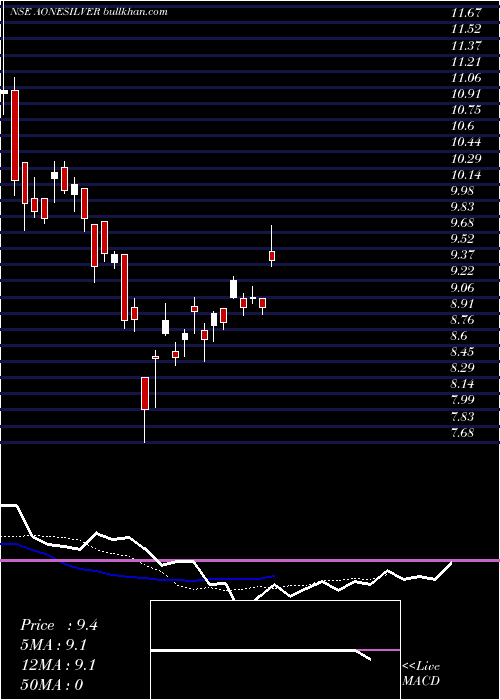Click the 8.29 price axis label
This screenshot has width=500, height=700.
pos(463,368)
